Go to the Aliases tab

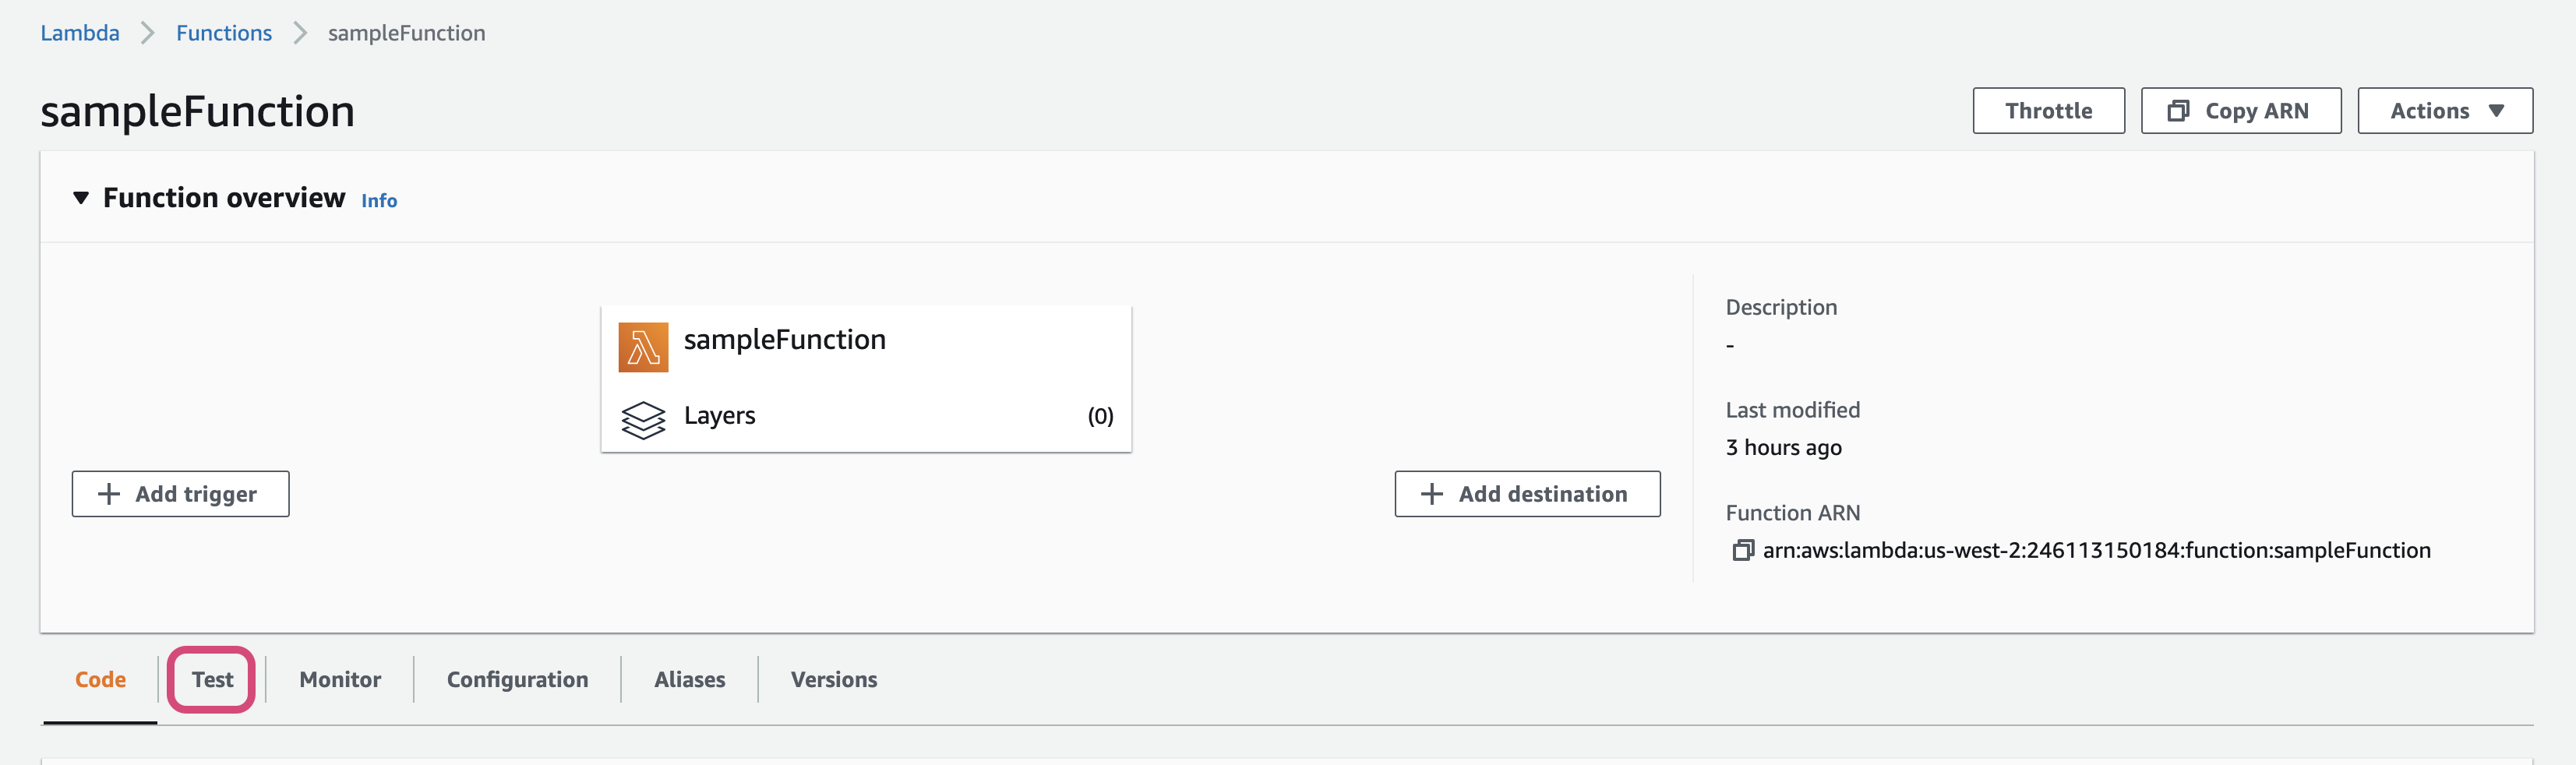[689, 680]
